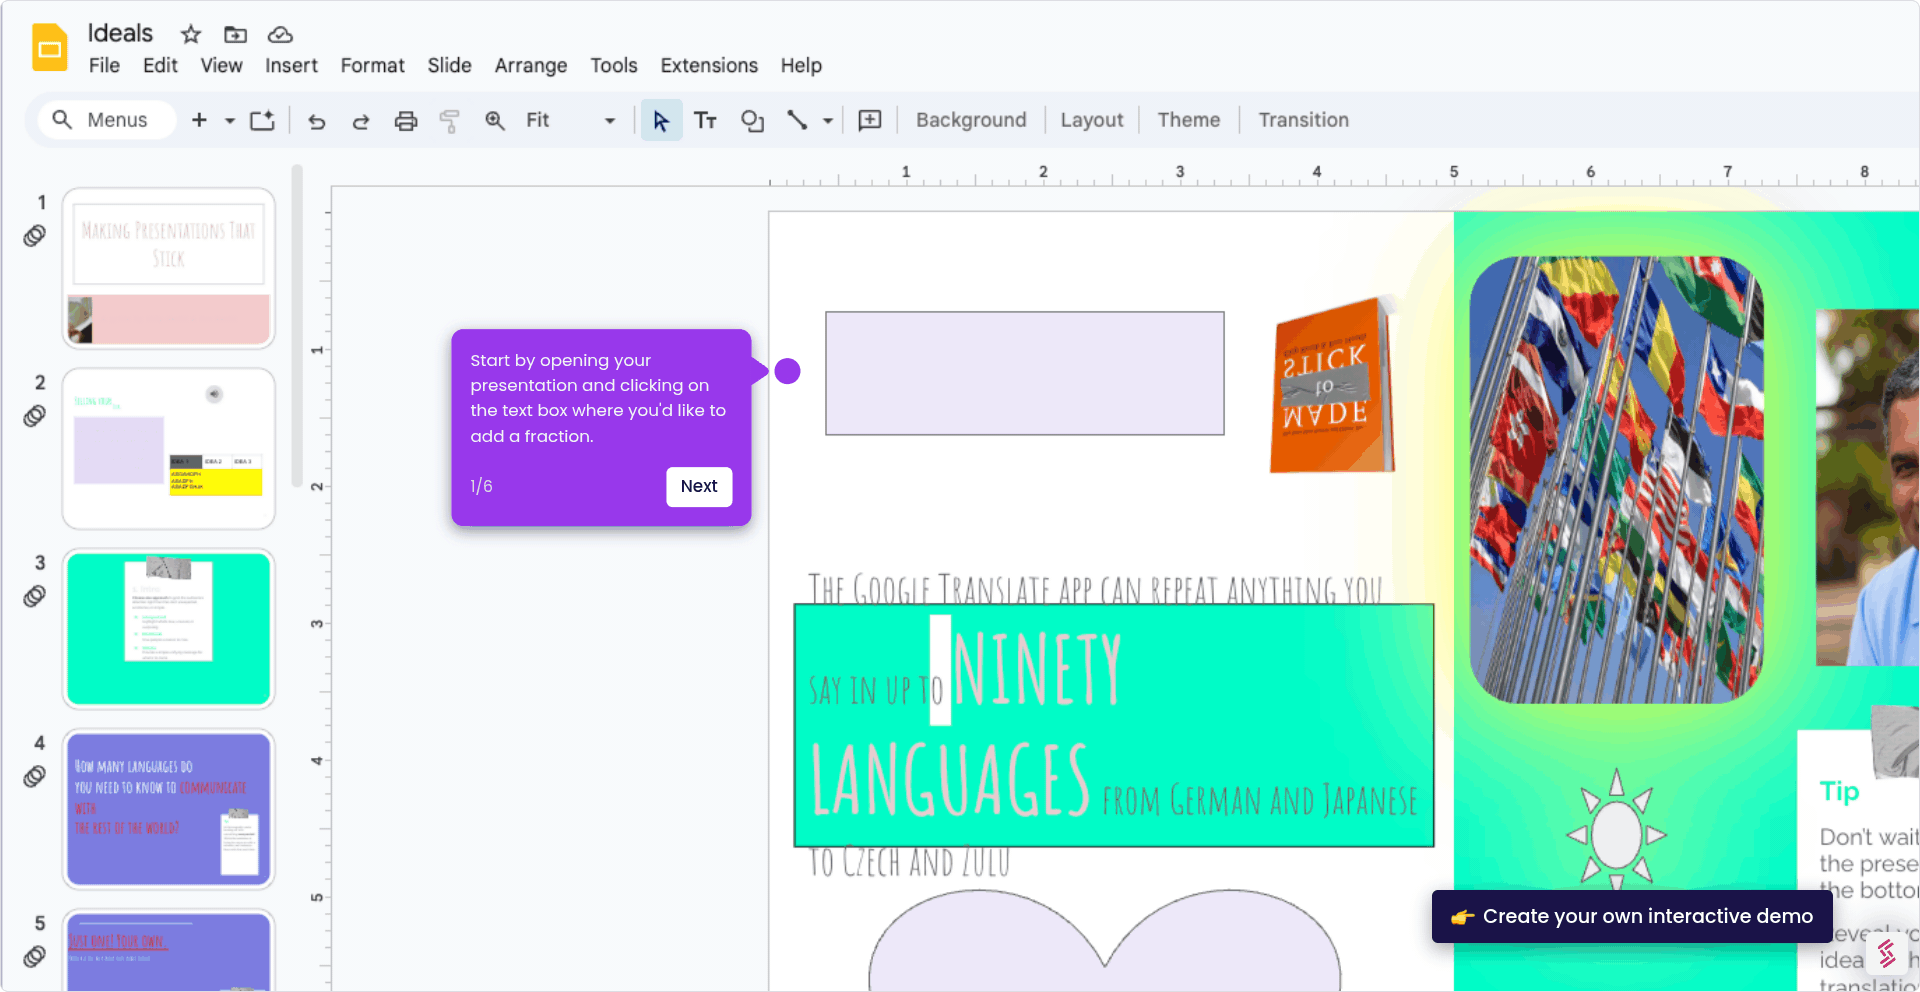This screenshot has width=1920, height=992.
Task: Click the new slide with template icon
Action: pyautogui.click(x=262, y=120)
